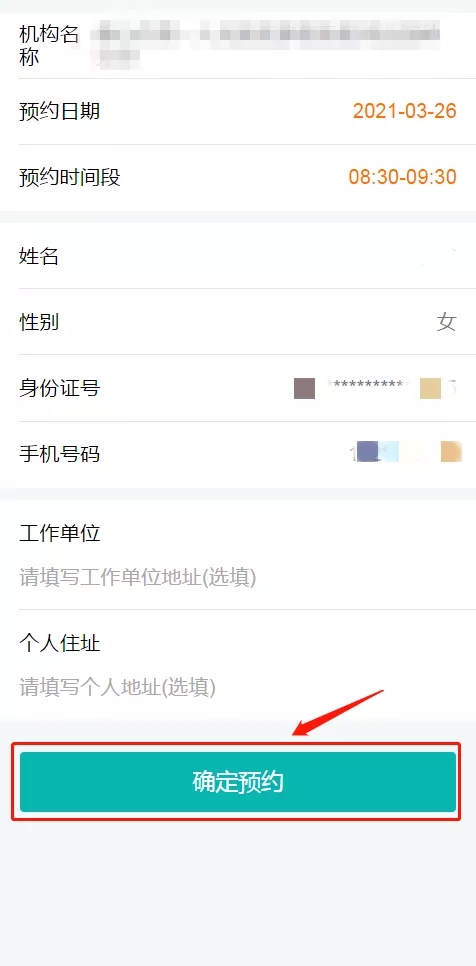Viewport: 476px width, 966px height.
Task: Click the 手机号码 label
Action: [x=59, y=454]
